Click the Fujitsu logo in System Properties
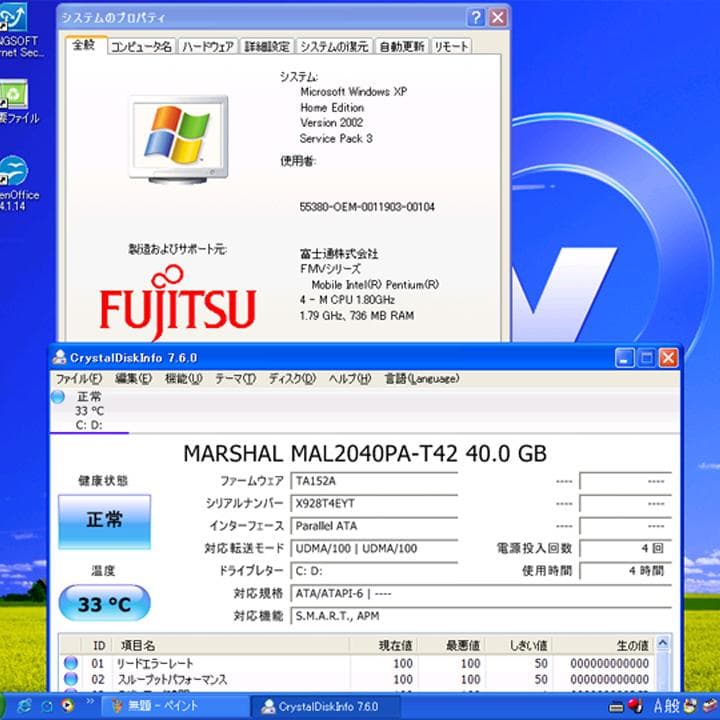Image resolution: width=720 pixels, height=720 pixels. pyautogui.click(x=177, y=303)
